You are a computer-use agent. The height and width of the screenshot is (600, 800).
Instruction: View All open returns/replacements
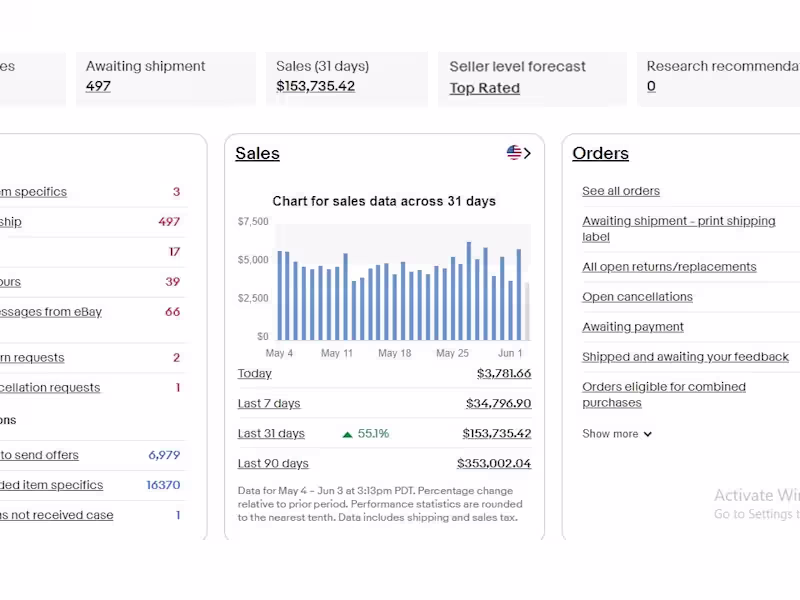[x=669, y=267]
